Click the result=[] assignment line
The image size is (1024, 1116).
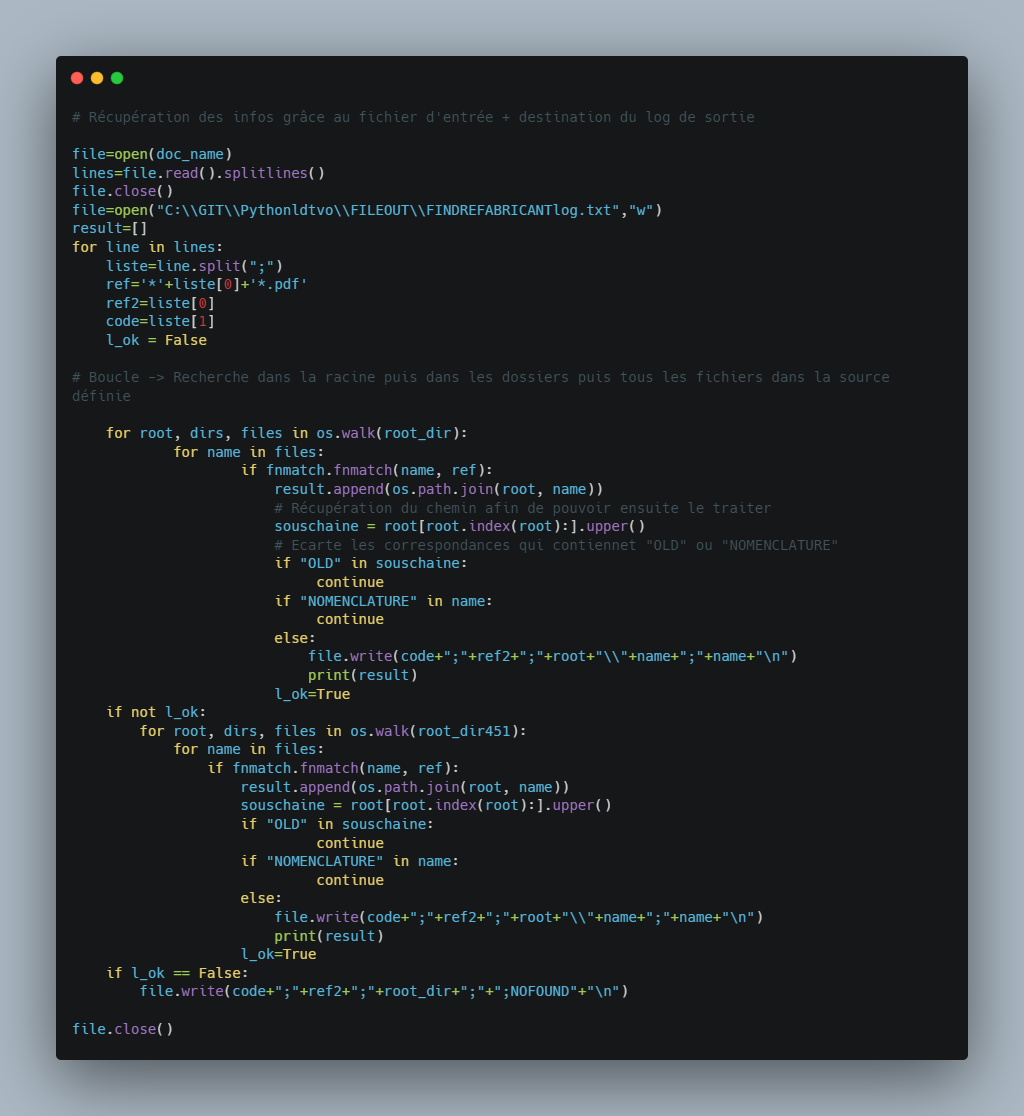pos(110,228)
